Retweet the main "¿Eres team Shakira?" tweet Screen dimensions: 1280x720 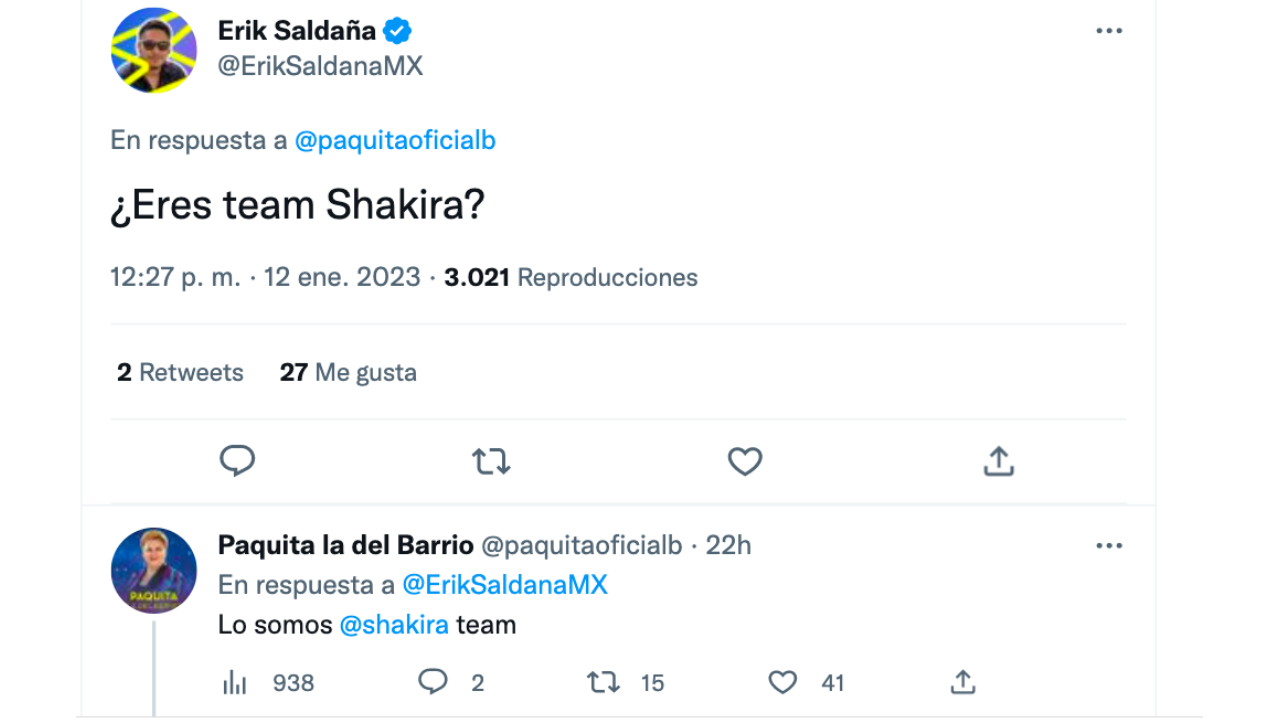click(x=491, y=461)
